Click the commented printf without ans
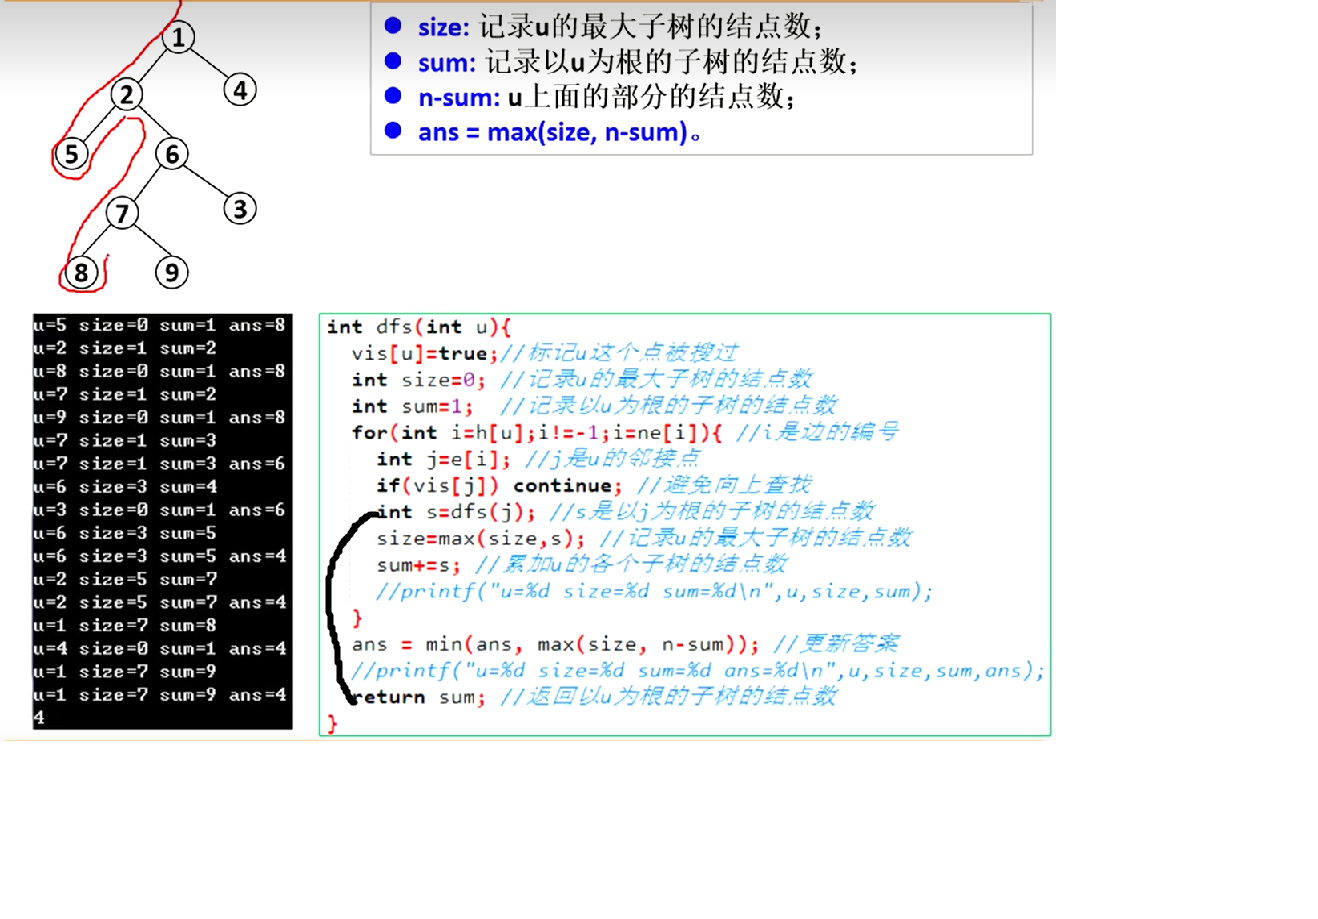The width and height of the screenshot is (1318, 919). [655, 591]
